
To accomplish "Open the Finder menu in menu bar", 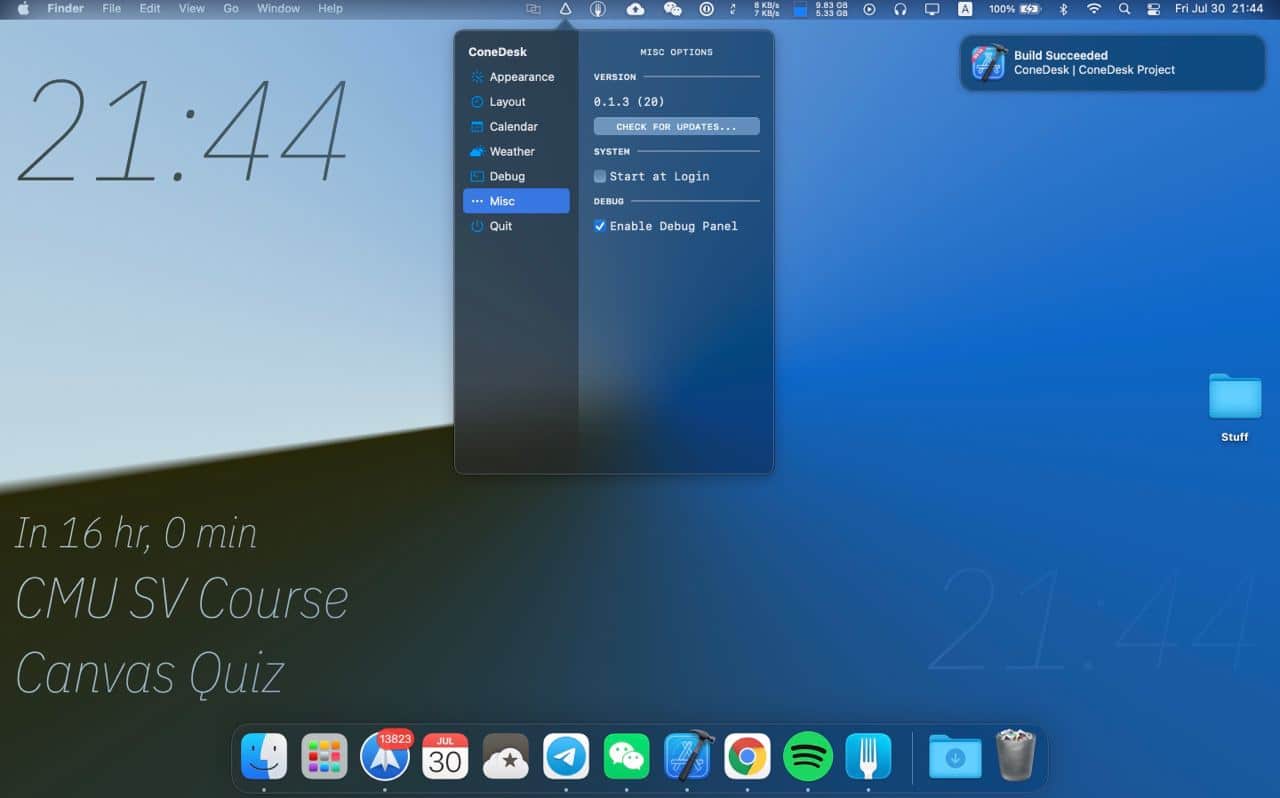I will point(66,9).
